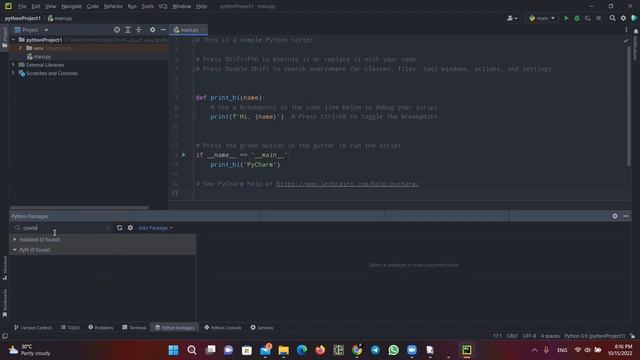Open the Edit menu
This screenshot has height=360, width=640.
pyautogui.click(x=36, y=6)
